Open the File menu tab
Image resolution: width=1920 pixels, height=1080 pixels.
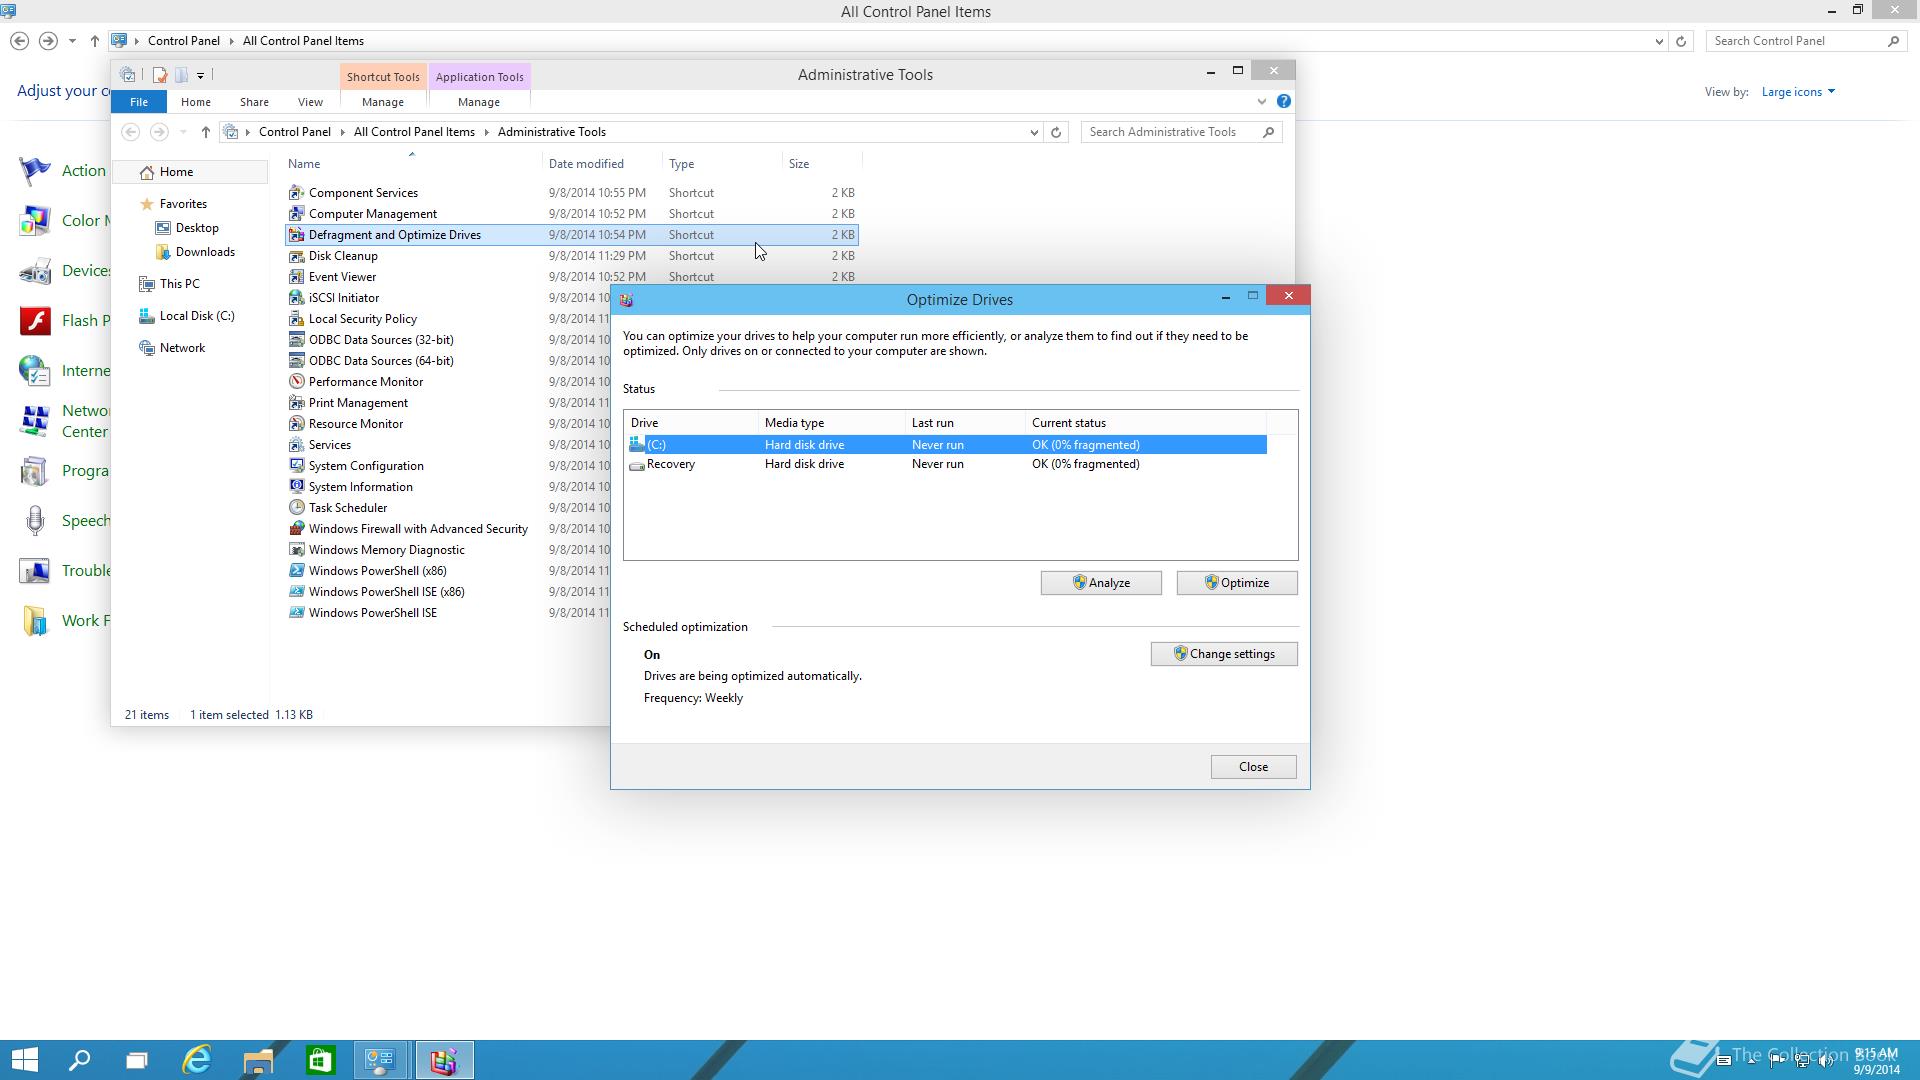coord(139,102)
